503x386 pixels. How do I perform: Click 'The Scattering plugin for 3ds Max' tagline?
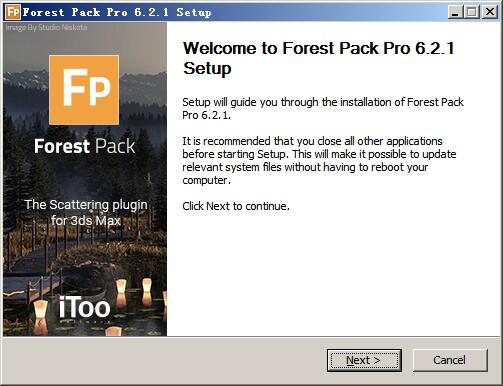pos(86,213)
